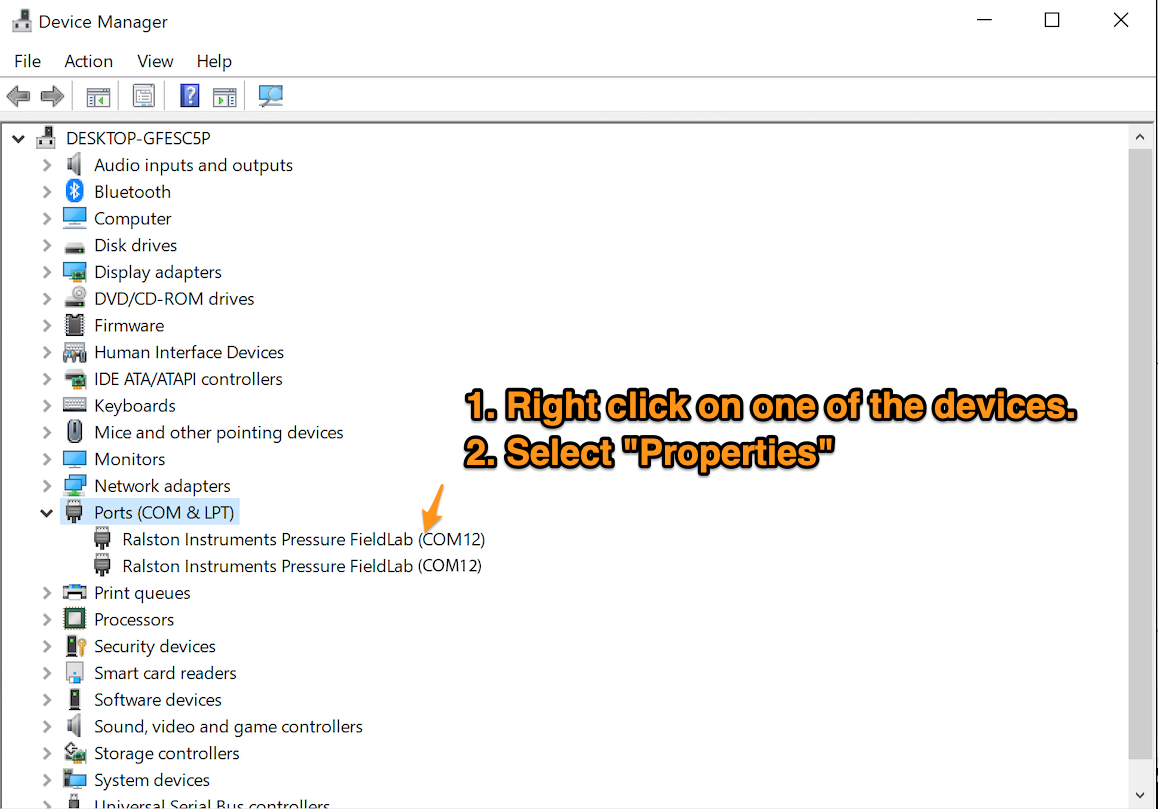
Task: Click the Network adapters icon
Action: point(75,485)
